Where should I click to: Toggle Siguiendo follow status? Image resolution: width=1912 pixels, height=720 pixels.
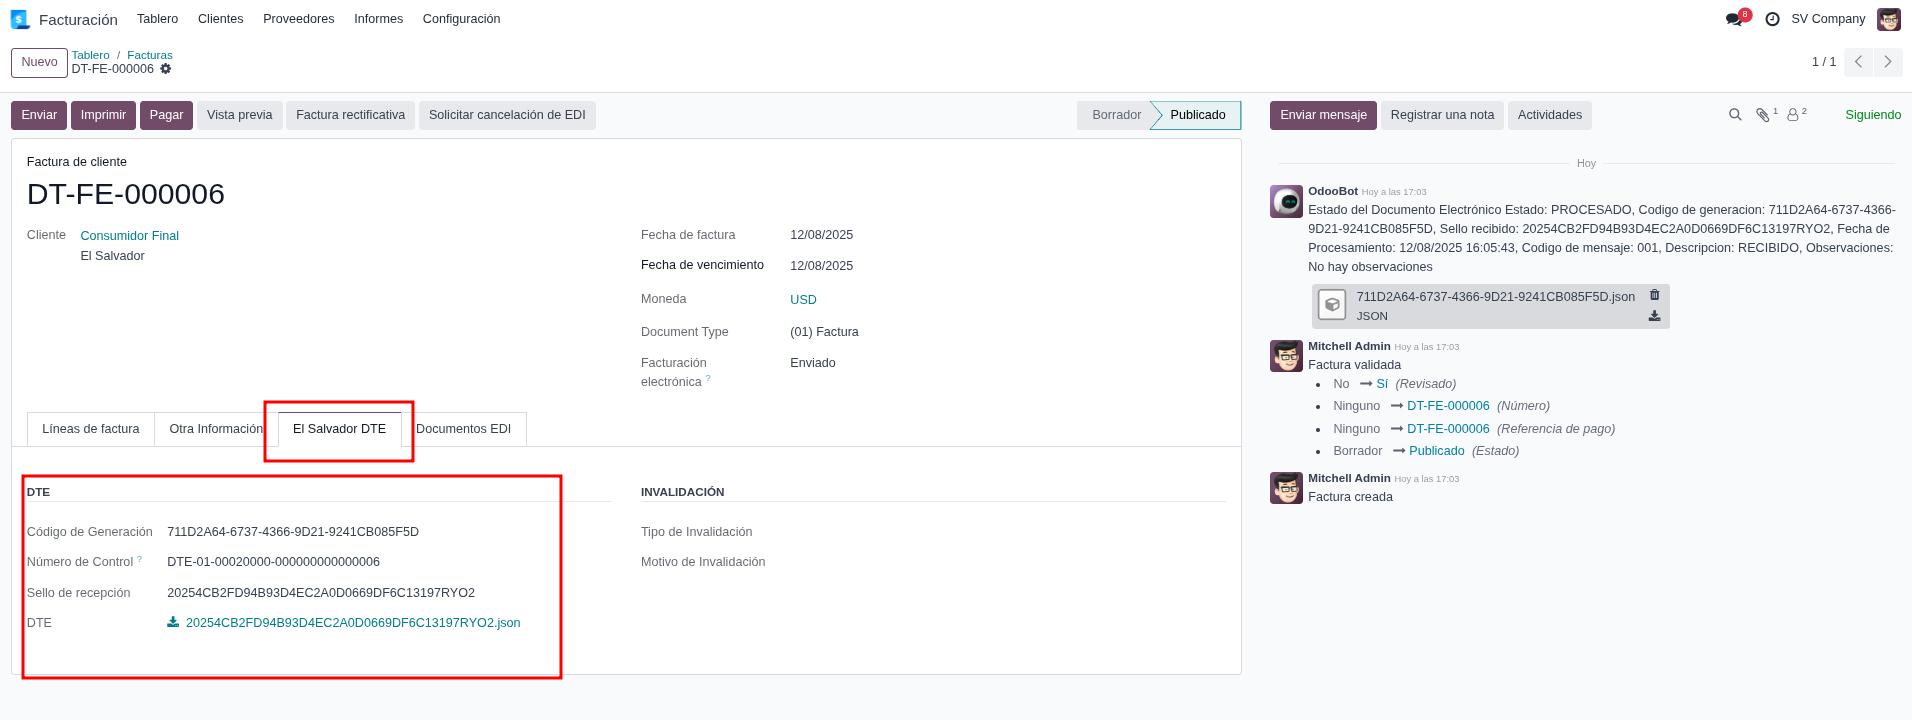(1872, 115)
